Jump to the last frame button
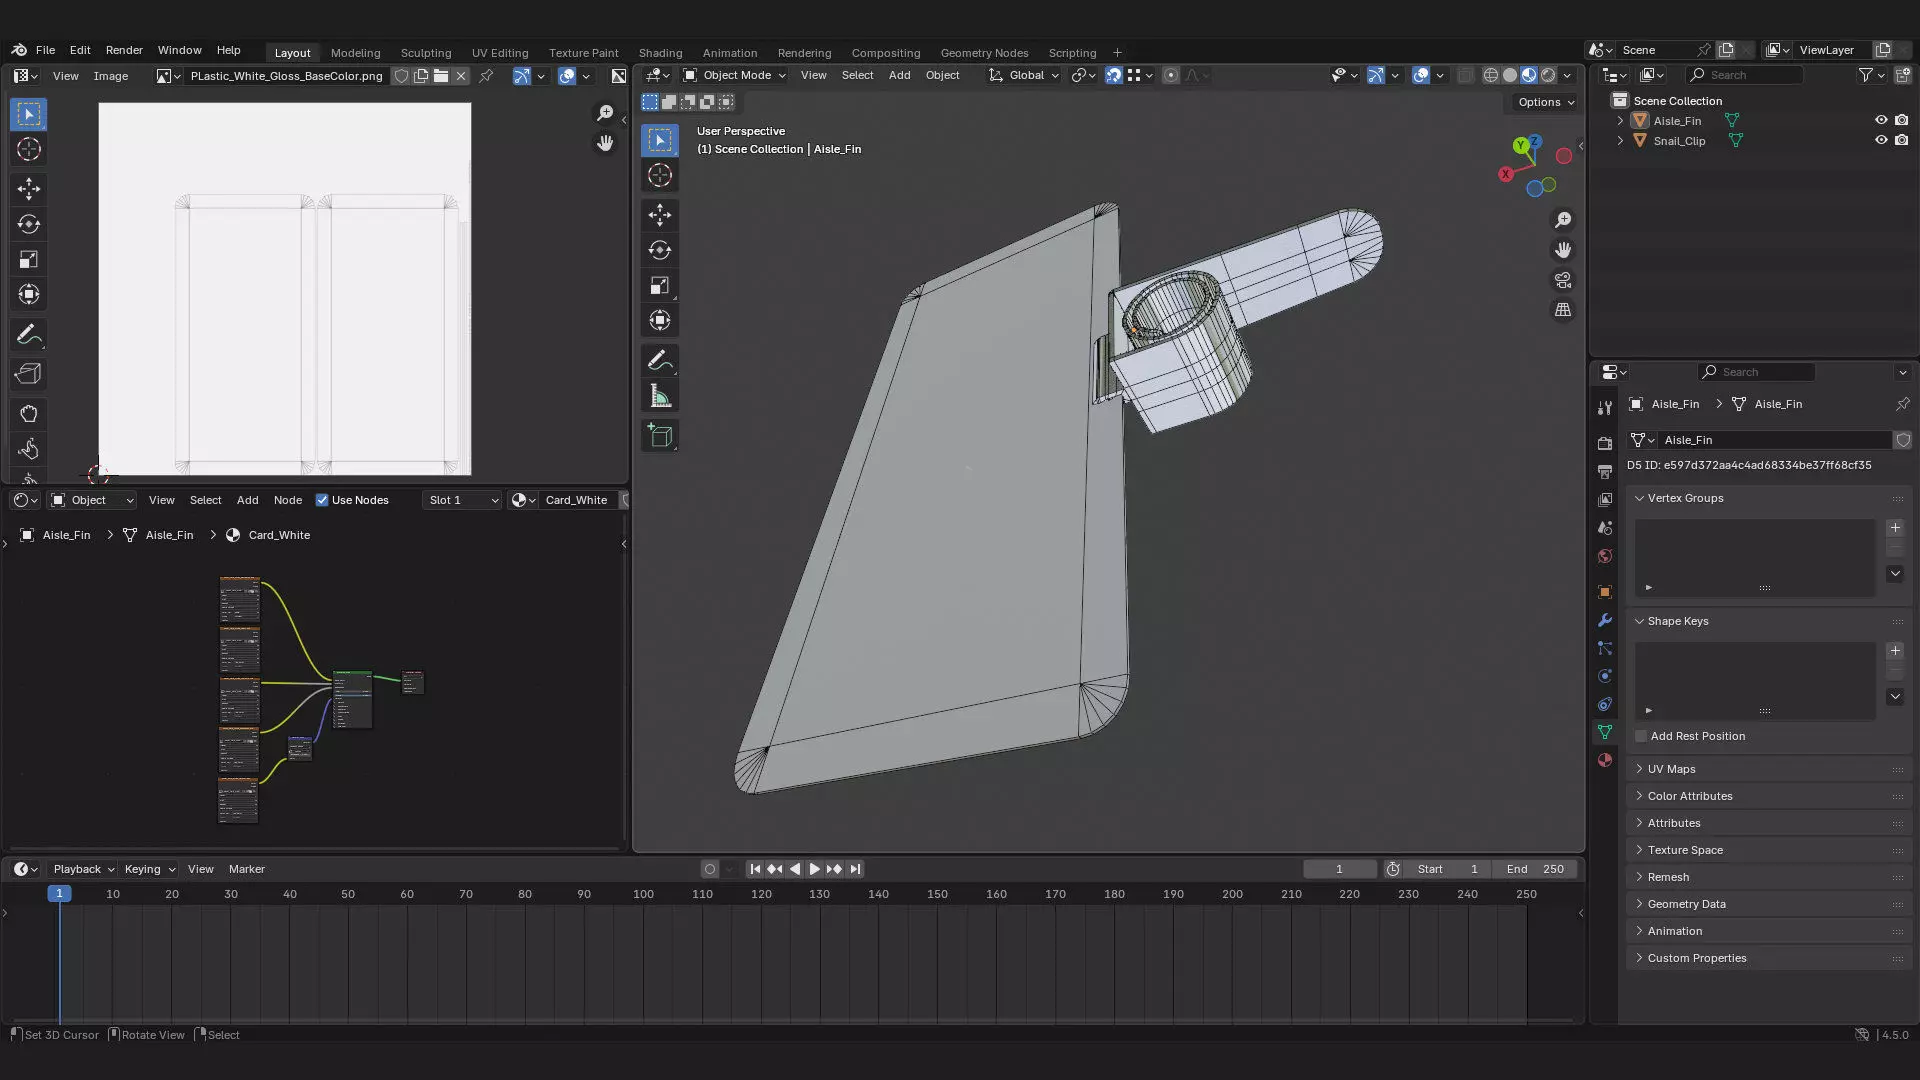The image size is (1920, 1080). [x=855, y=869]
